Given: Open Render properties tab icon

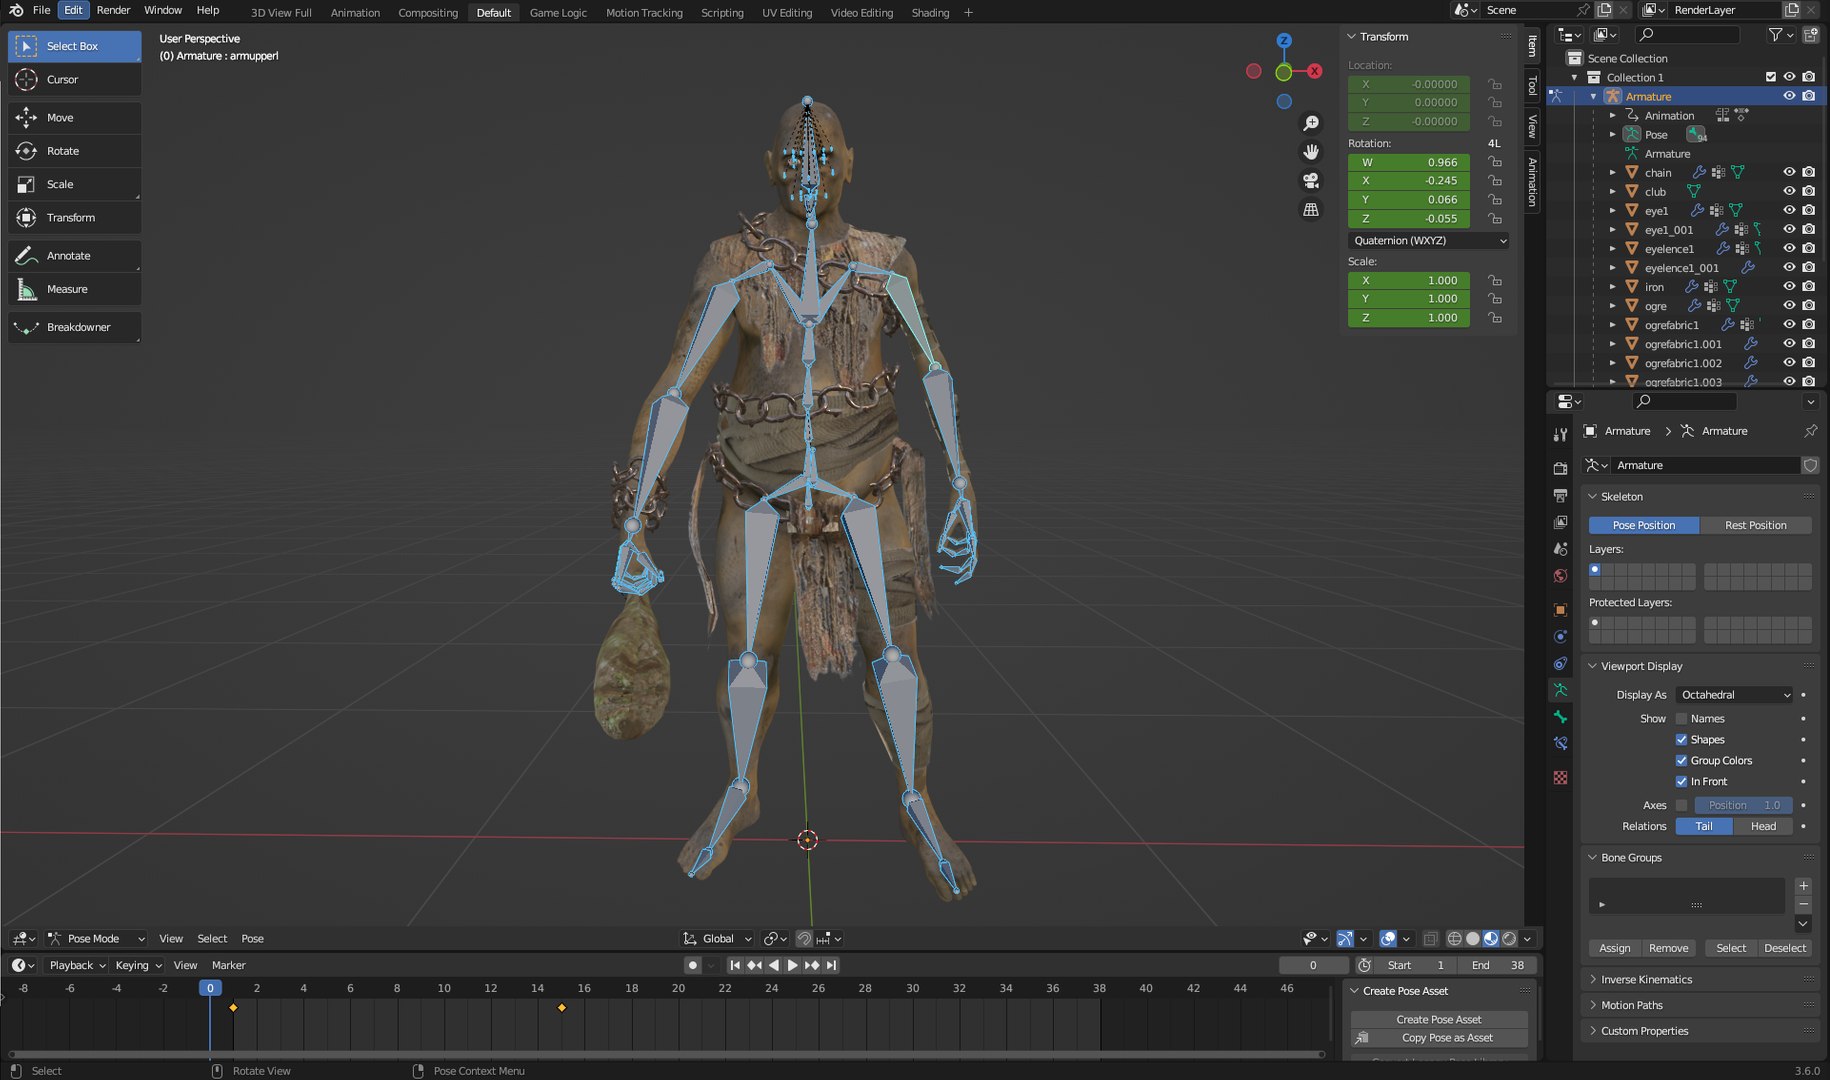Looking at the screenshot, I should click(1560, 468).
